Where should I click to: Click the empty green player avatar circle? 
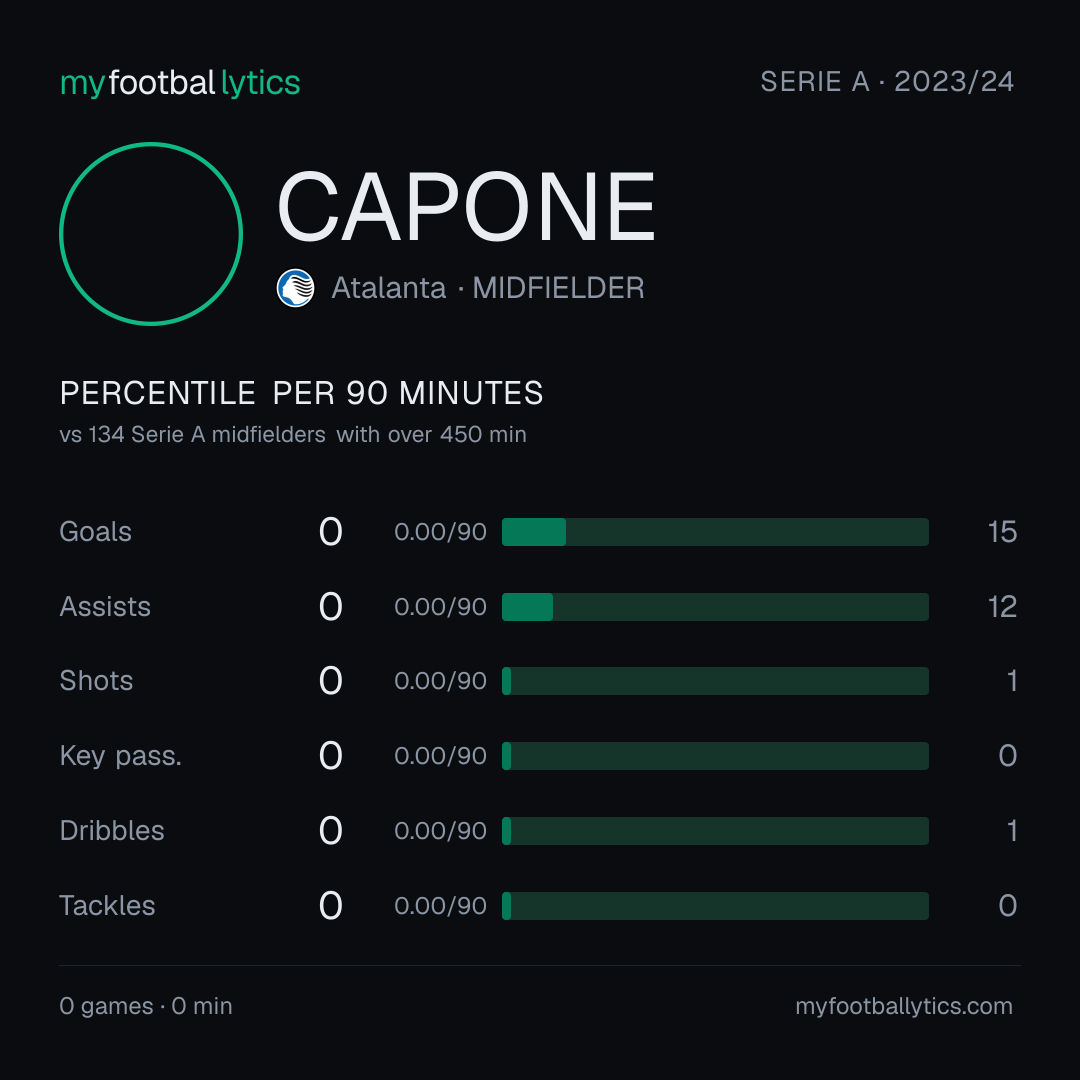pos(151,233)
